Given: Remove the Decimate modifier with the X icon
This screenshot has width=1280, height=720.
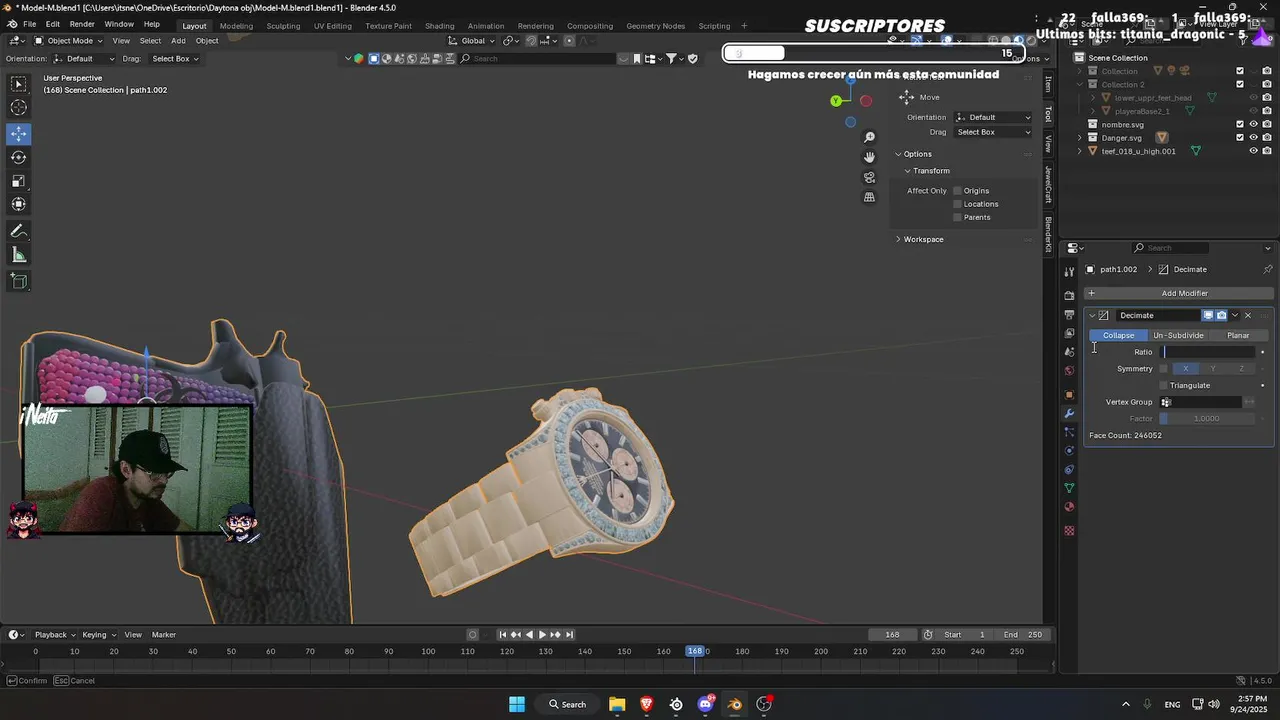Looking at the screenshot, I should click(x=1247, y=315).
